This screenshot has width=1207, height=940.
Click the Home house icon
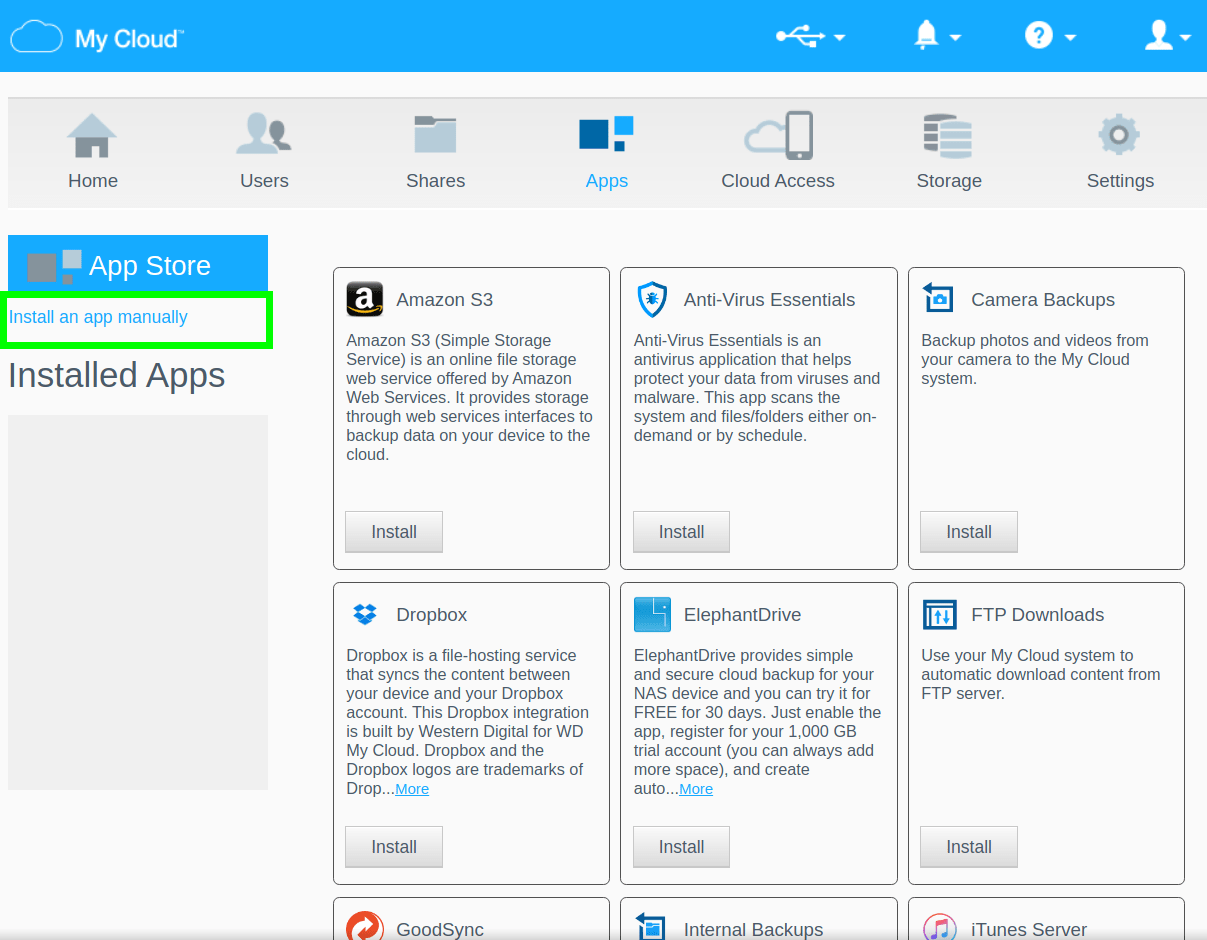click(92, 135)
